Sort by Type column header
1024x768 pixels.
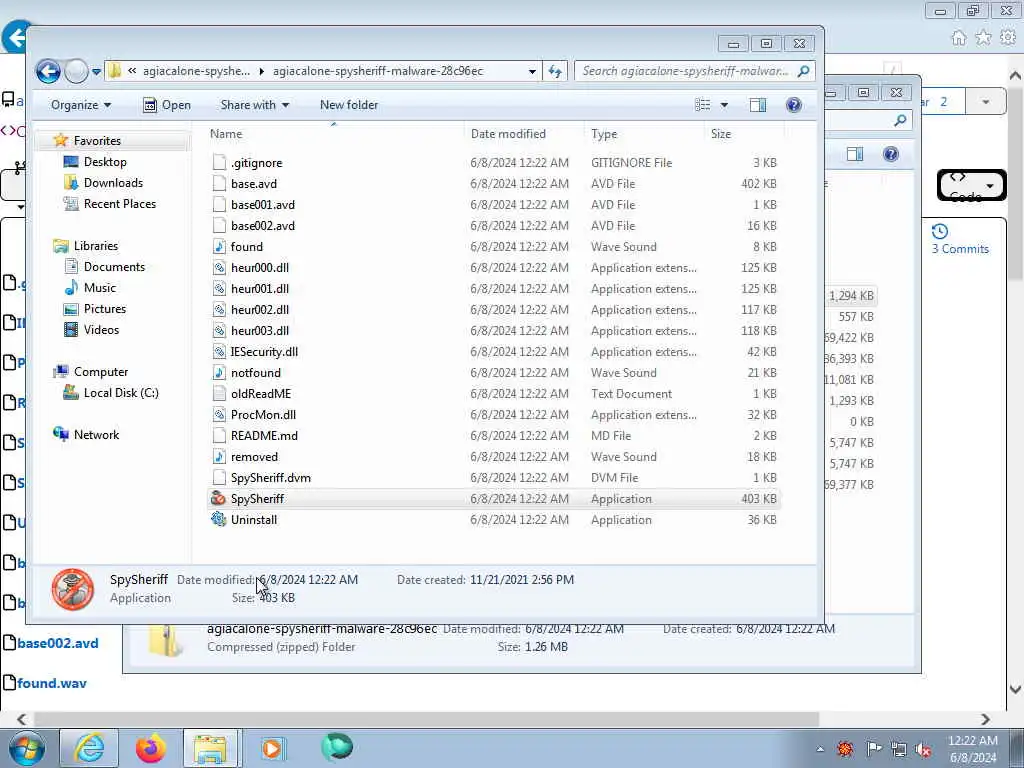point(604,133)
